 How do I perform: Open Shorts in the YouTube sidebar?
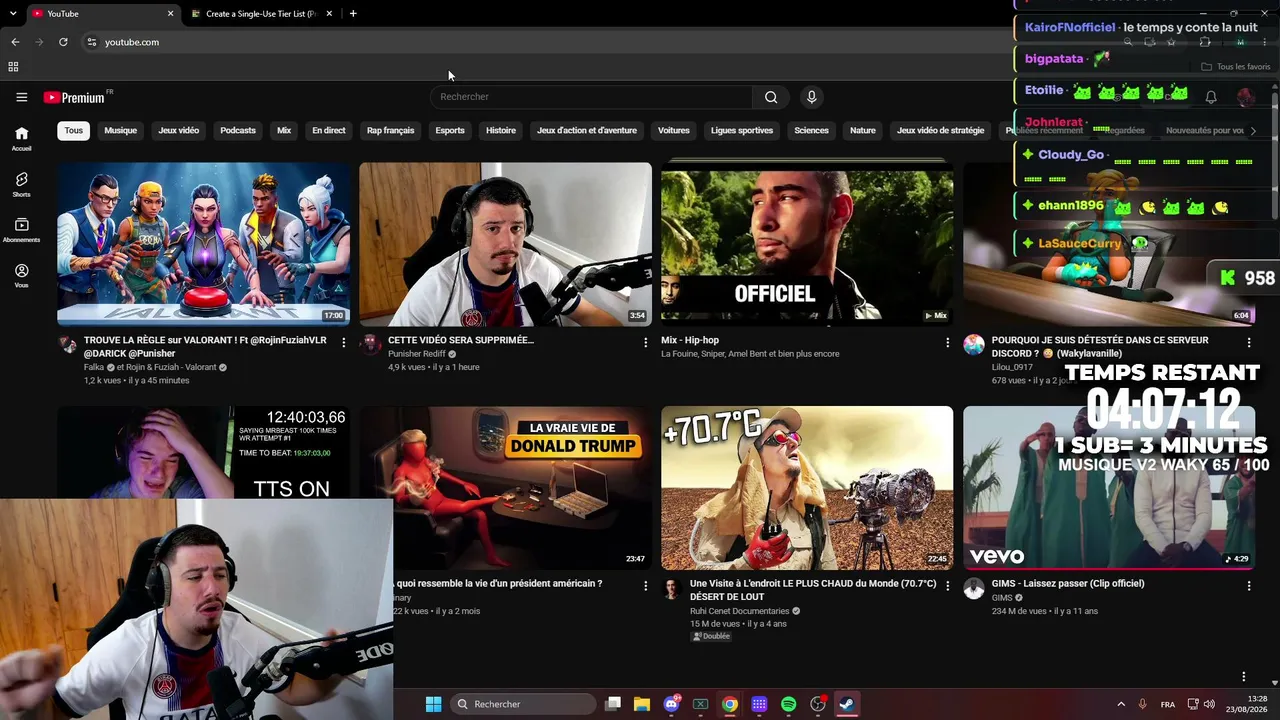click(x=21, y=184)
